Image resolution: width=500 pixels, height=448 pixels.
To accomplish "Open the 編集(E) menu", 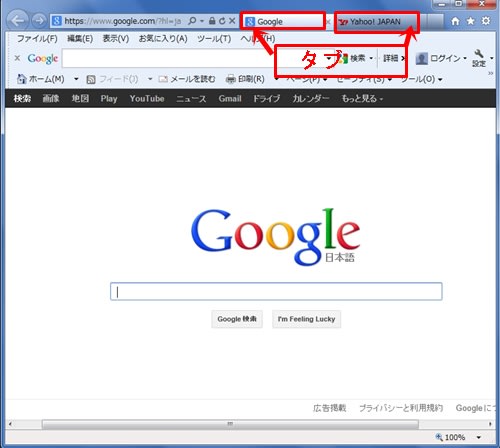I will (80, 39).
